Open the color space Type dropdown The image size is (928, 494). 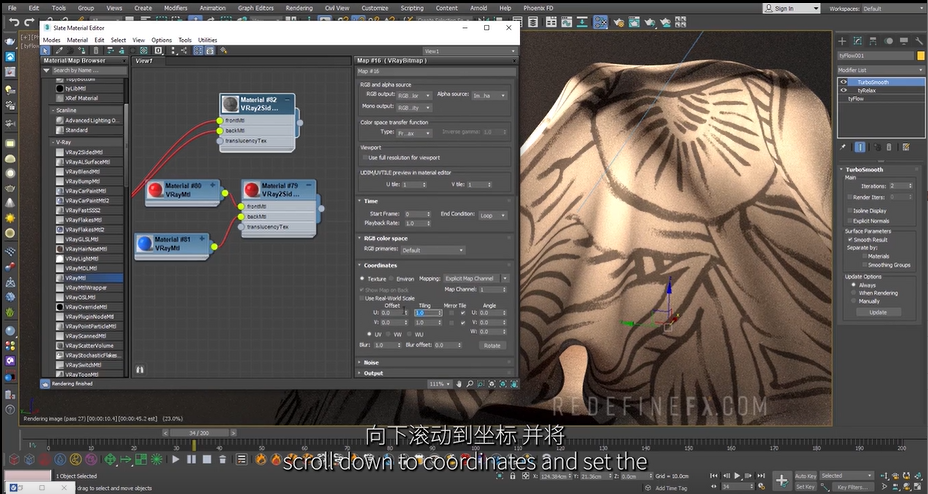(414, 133)
